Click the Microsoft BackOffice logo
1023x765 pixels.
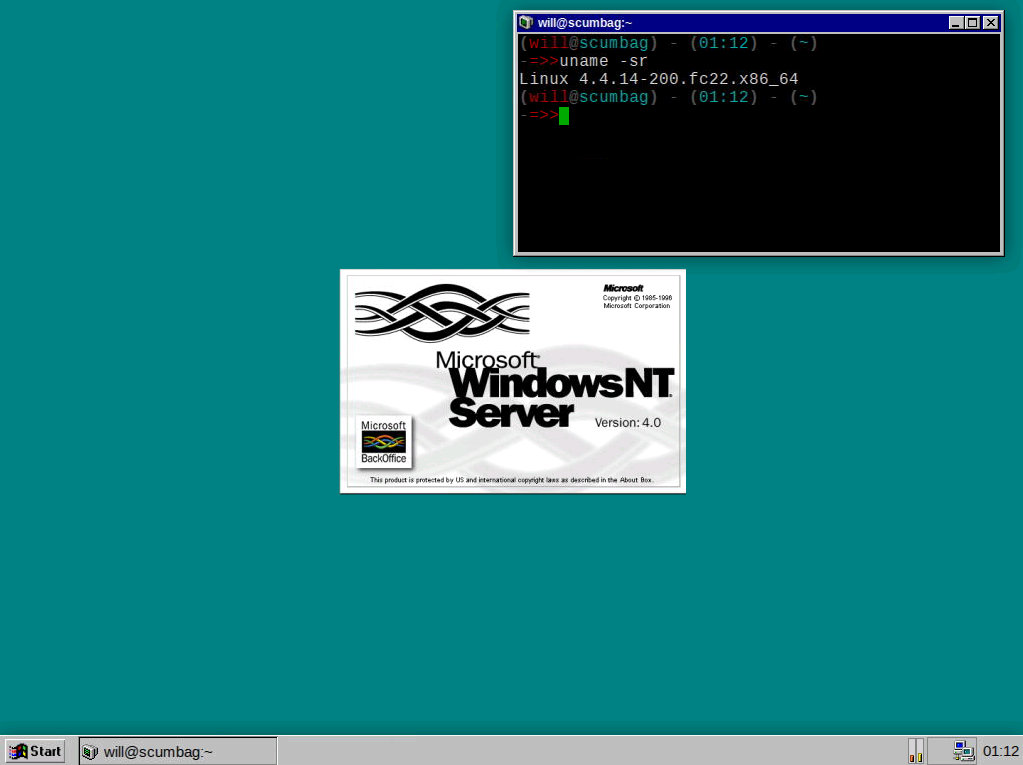pyautogui.click(x=383, y=441)
